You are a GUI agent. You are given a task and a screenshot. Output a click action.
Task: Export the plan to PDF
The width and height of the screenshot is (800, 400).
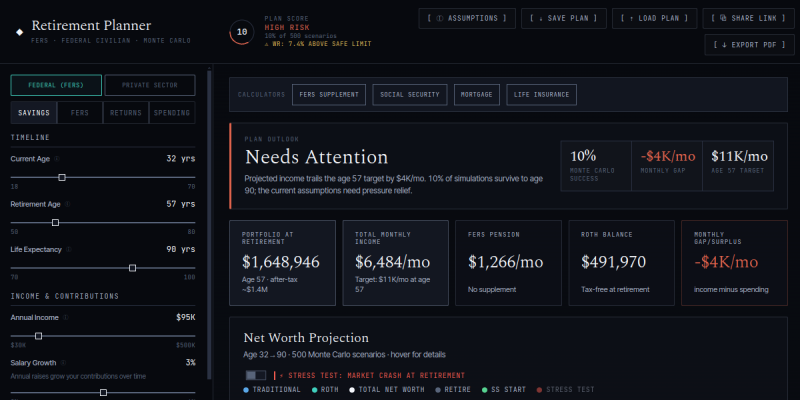coord(749,45)
